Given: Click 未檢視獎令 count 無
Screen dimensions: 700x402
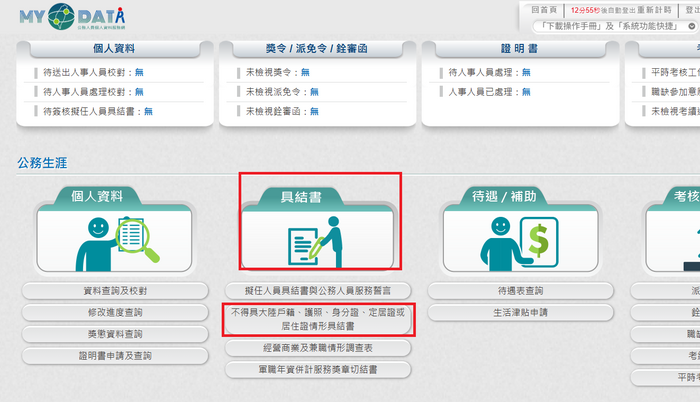Looking at the screenshot, I should point(305,72).
